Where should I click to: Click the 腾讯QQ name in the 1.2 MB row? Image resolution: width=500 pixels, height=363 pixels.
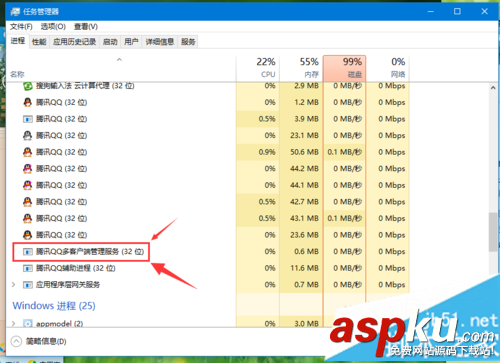point(61,102)
